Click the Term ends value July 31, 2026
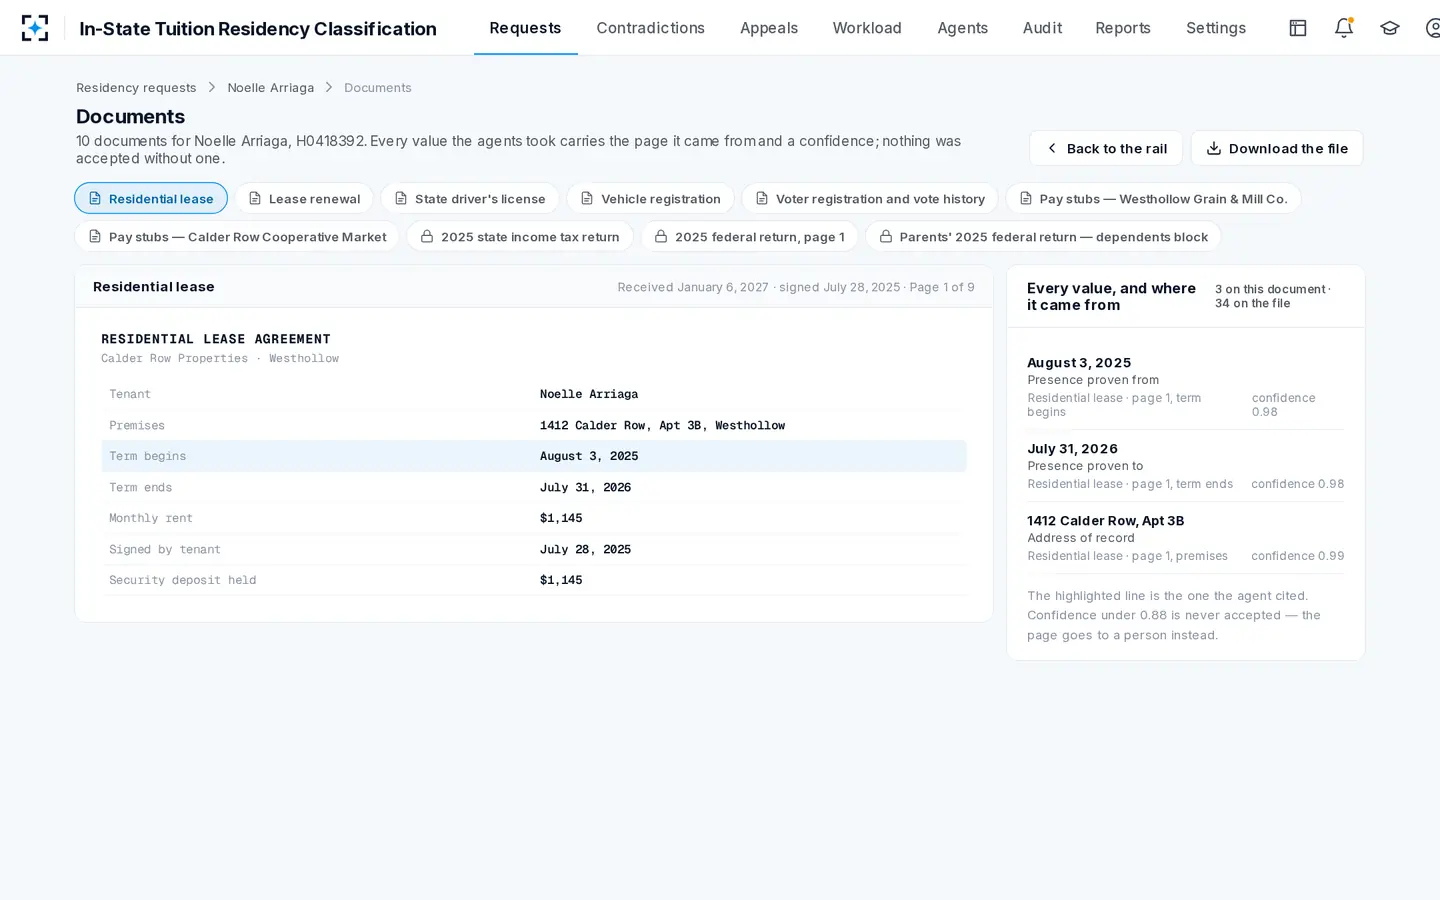 coord(585,487)
